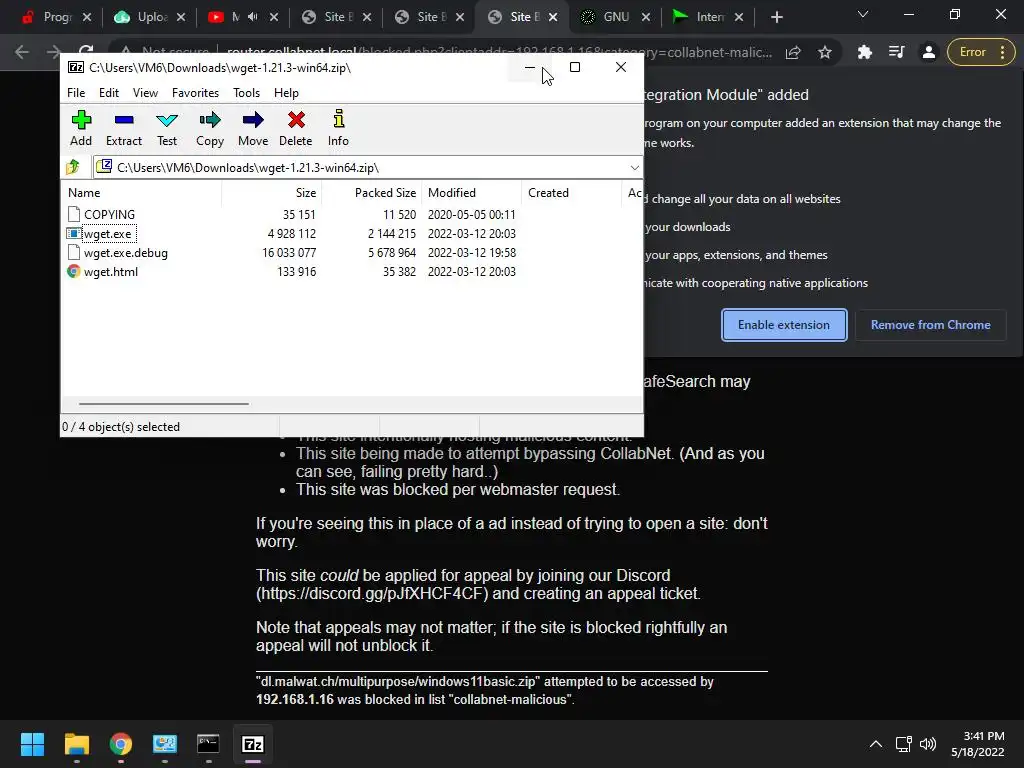
Task: Open the File menu in 7-Zip
Action: tap(76, 93)
